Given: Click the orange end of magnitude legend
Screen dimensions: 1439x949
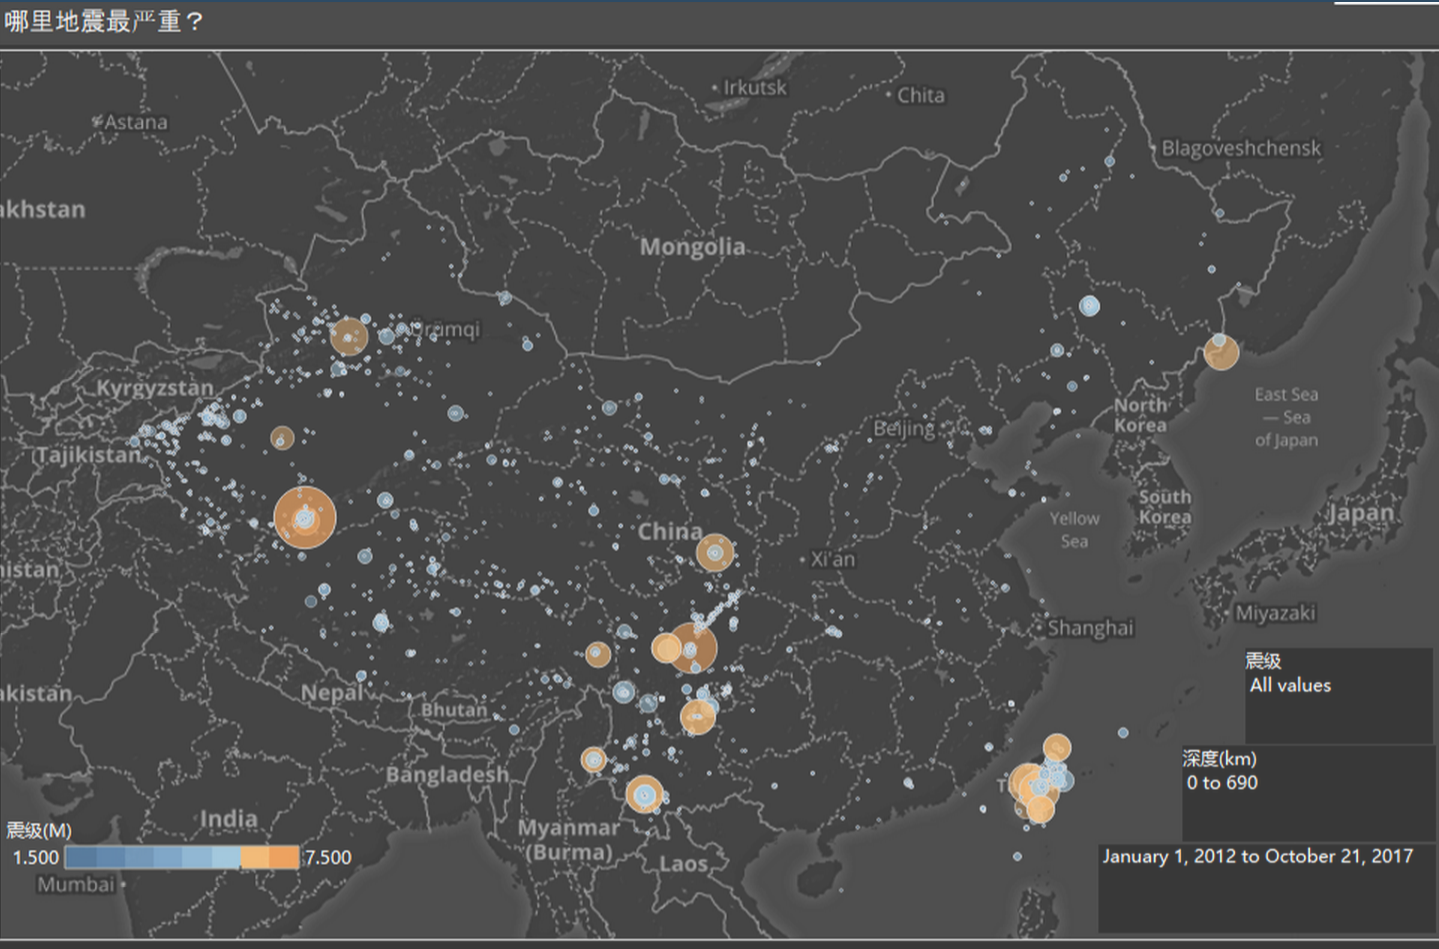Looking at the screenshot, I should pos(284,858).
